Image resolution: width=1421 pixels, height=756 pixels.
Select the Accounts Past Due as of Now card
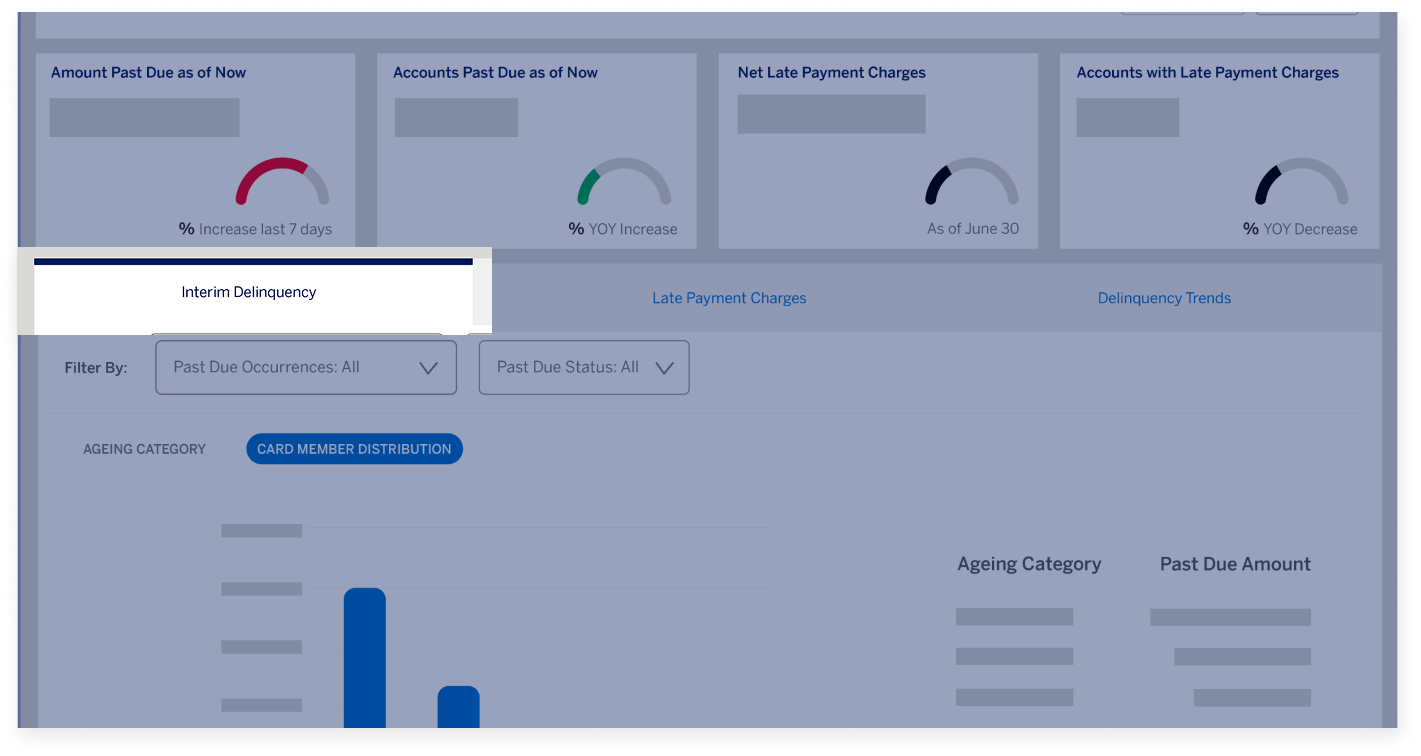tap(537, 150)
